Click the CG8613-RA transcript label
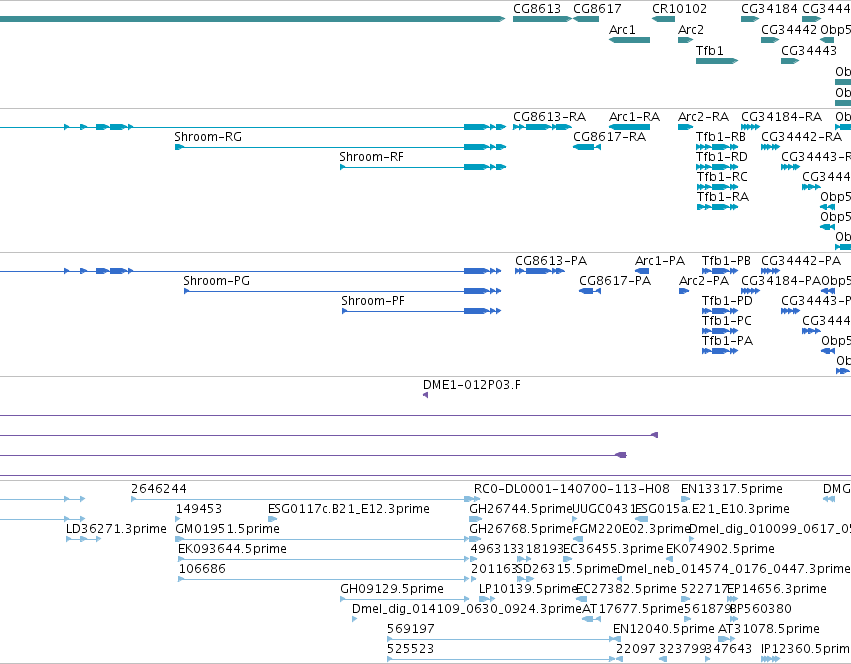The image size is (851, 664). point(549,117)
